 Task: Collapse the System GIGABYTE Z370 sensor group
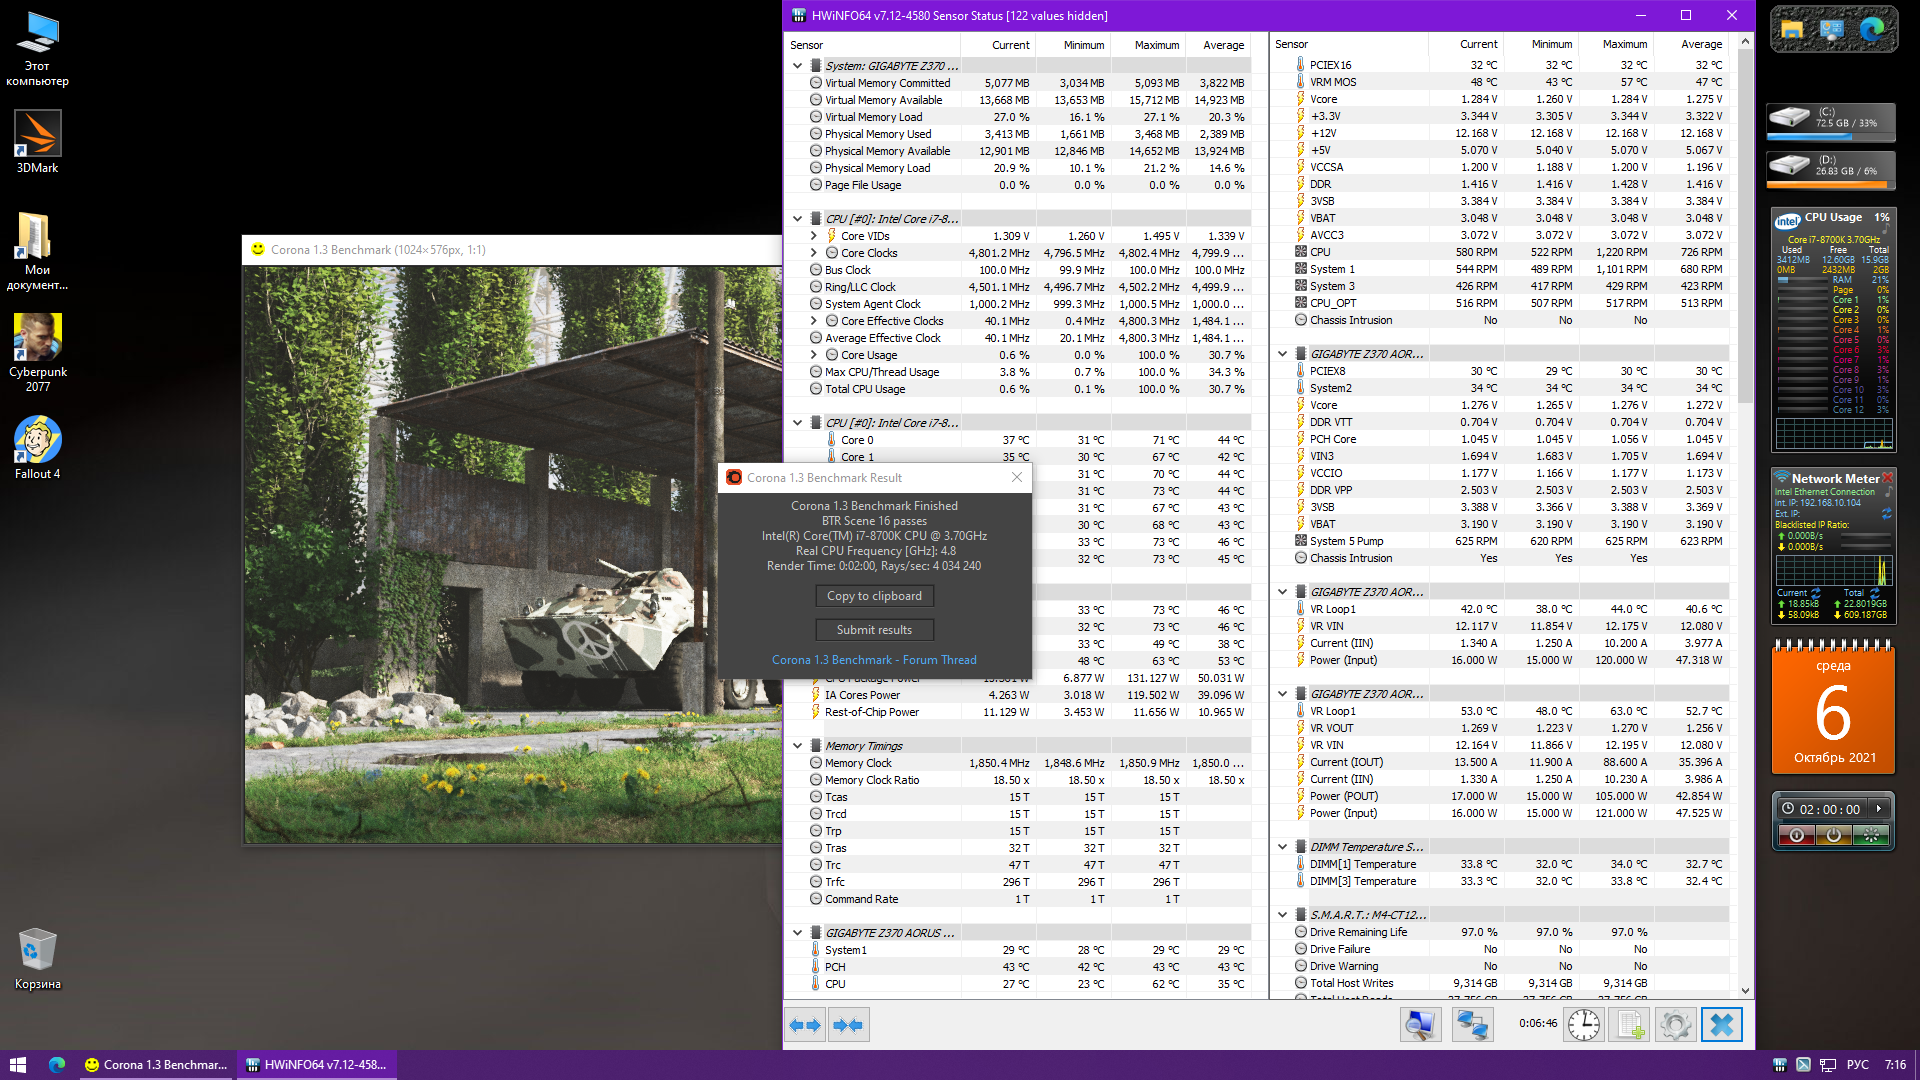coord(797,66)
